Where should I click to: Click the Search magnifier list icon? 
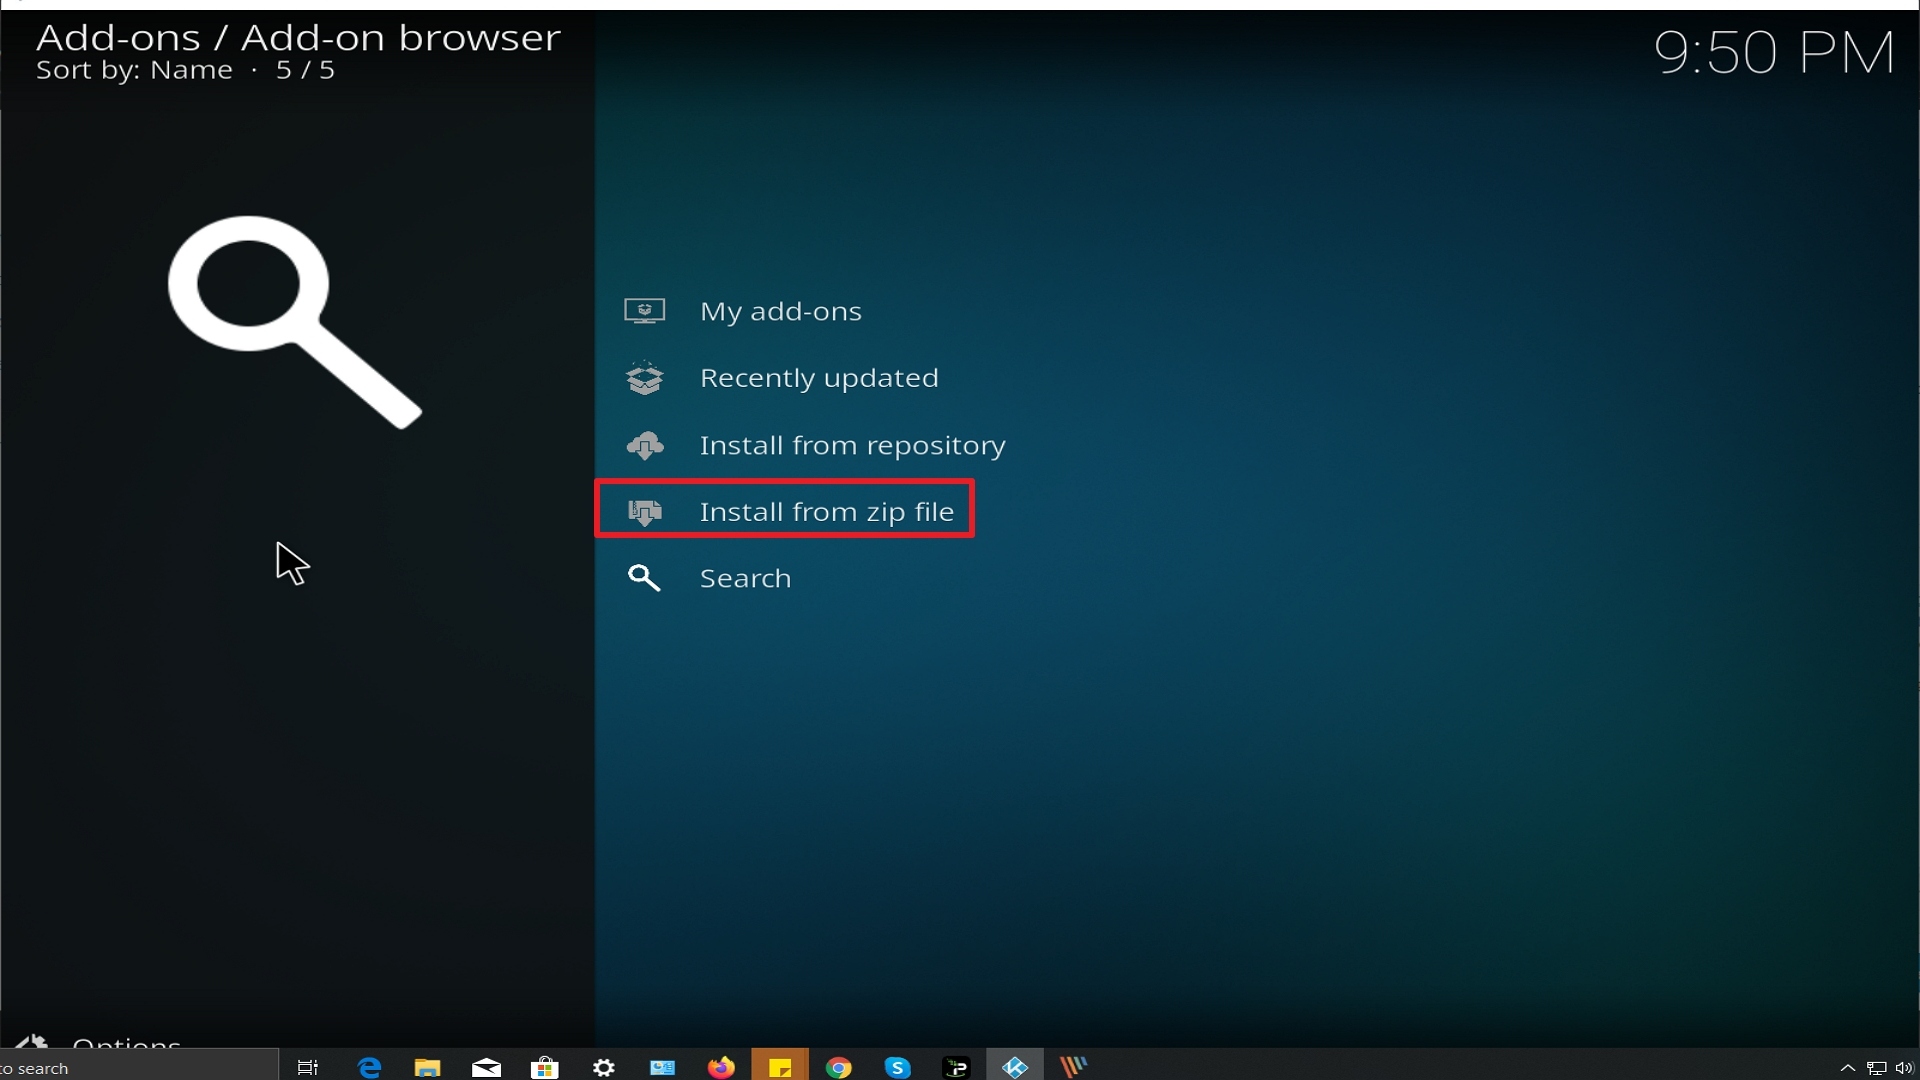(644, 578)
